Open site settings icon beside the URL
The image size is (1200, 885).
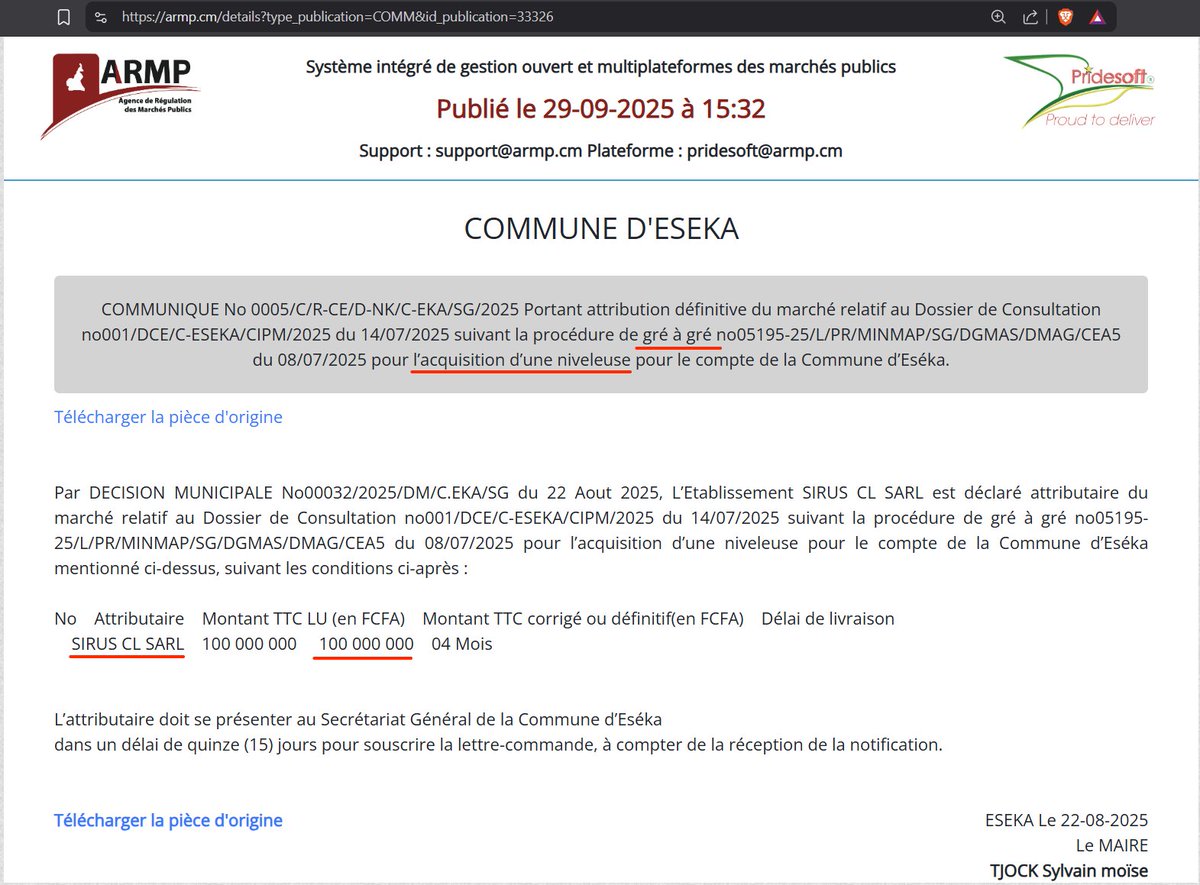[x=99, y=17]
